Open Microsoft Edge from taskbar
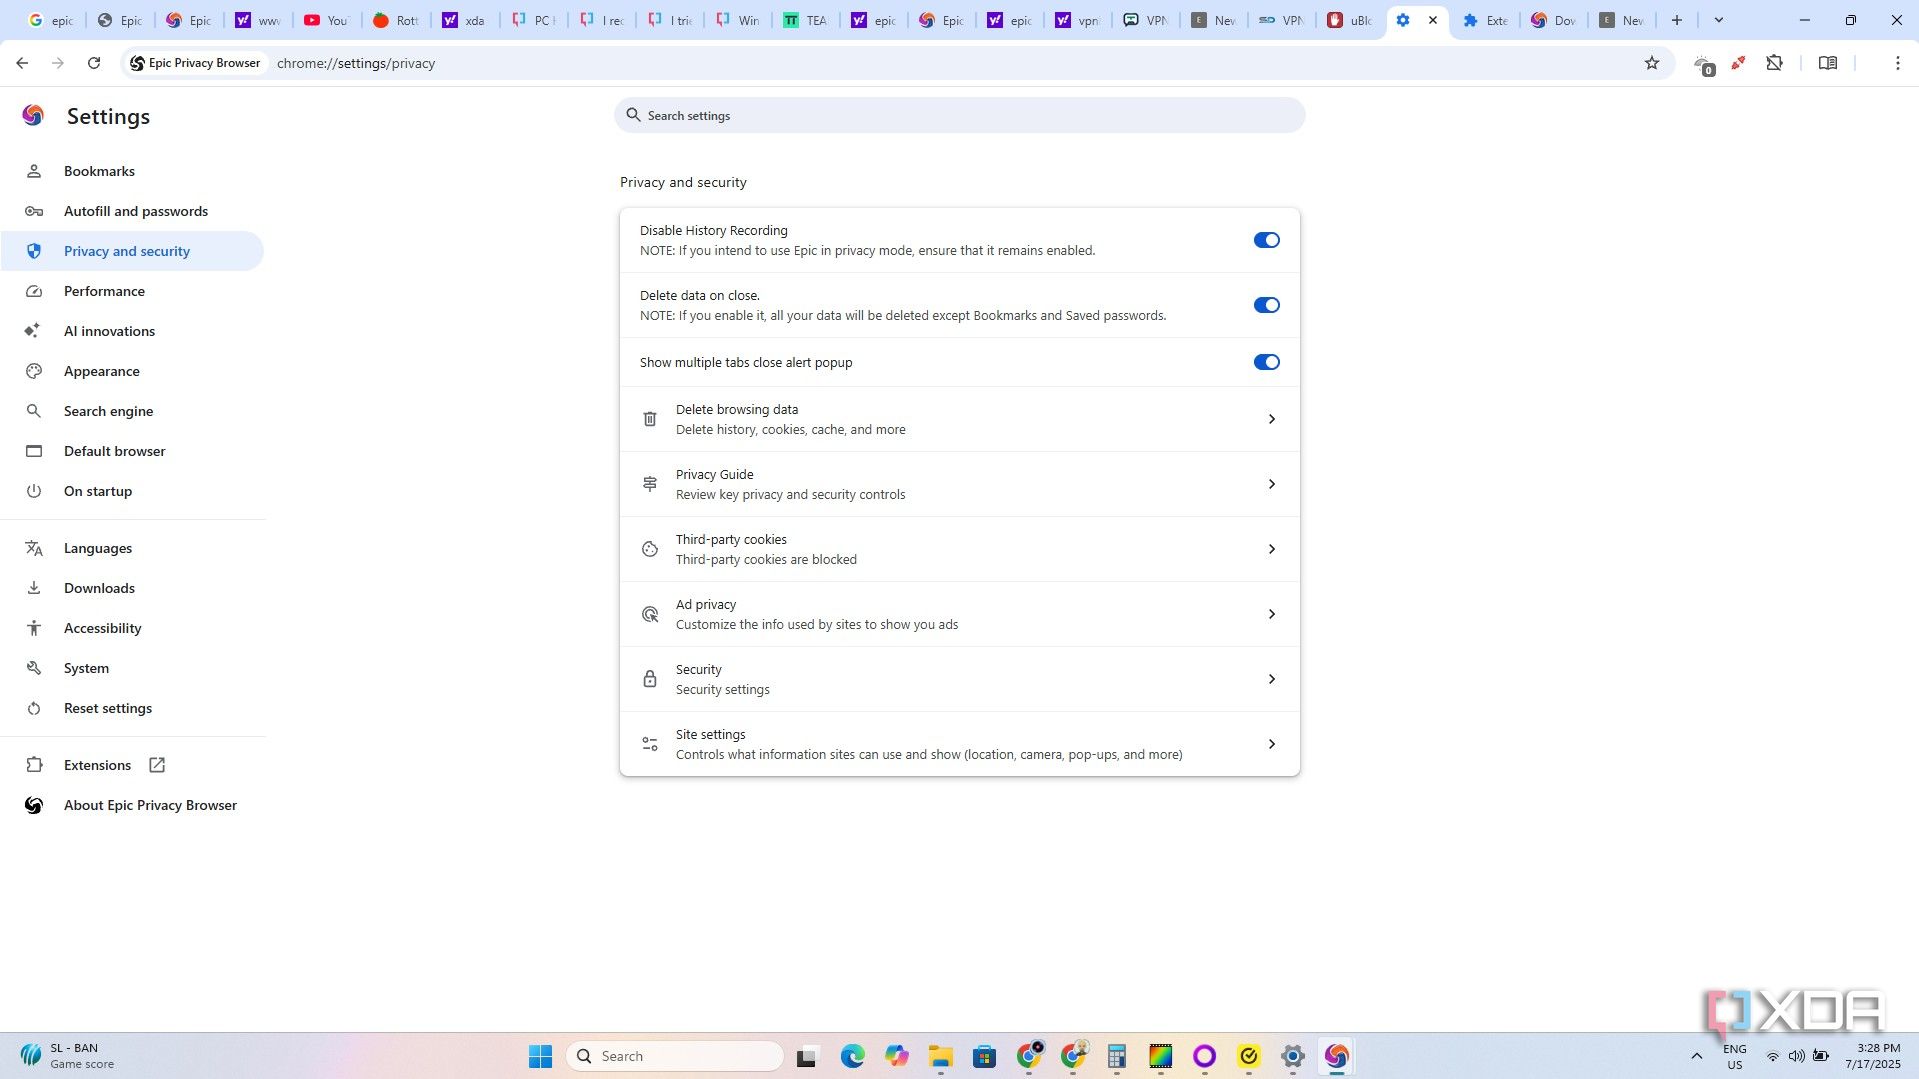1919x1079 pixels. click(852, 1056)
